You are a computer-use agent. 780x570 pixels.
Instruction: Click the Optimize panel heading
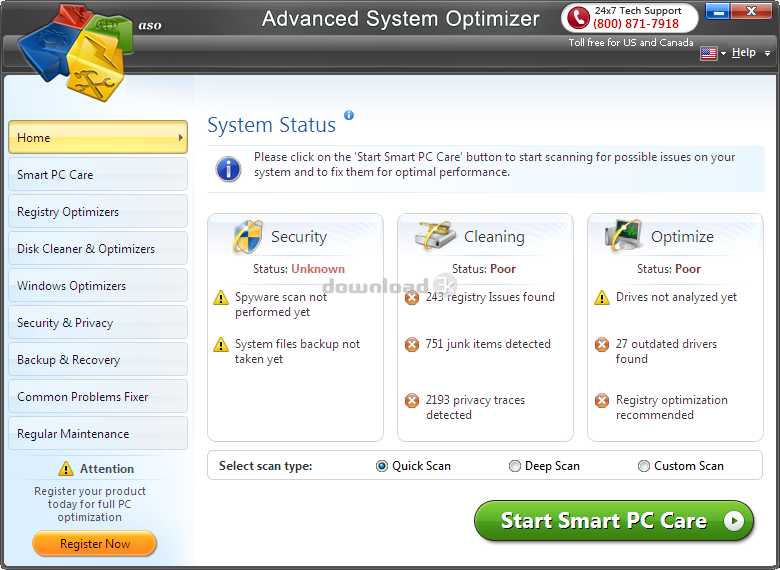click(682, 237)
